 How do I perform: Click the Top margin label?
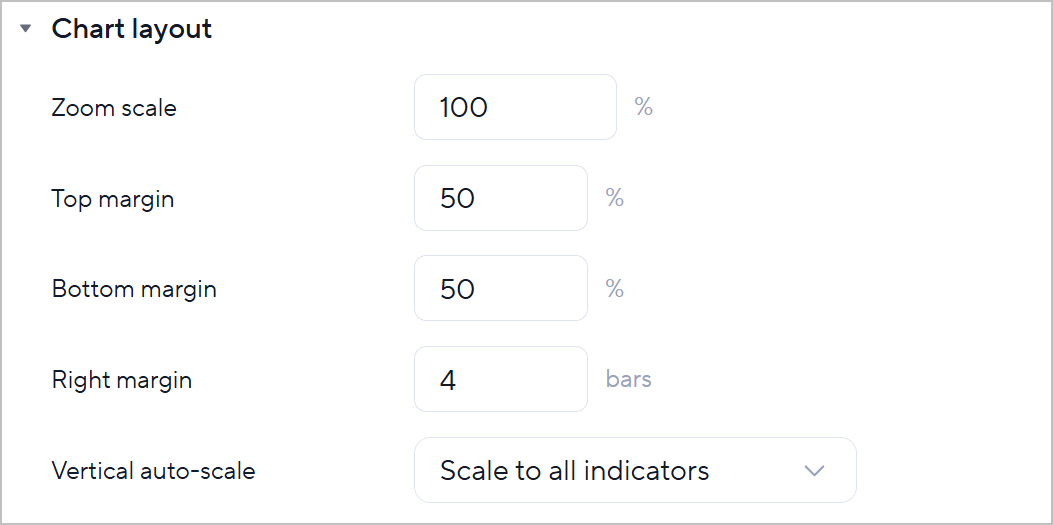[x=113, y=199]
